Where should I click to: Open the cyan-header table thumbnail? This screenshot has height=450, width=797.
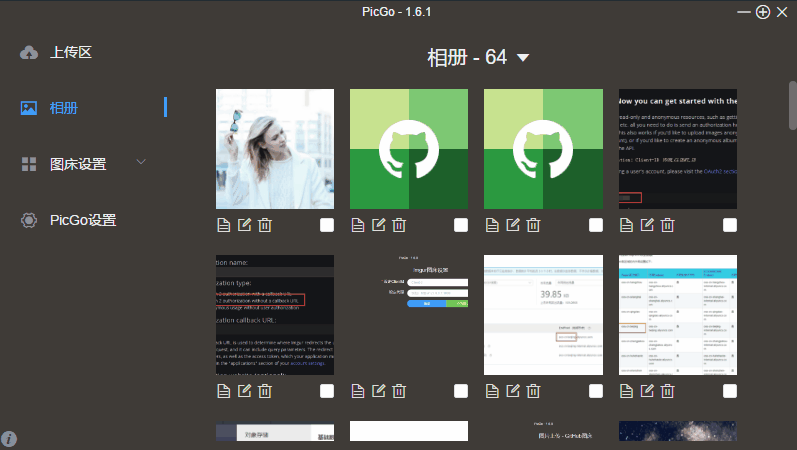pyautogui.click(x=678, y=315)
